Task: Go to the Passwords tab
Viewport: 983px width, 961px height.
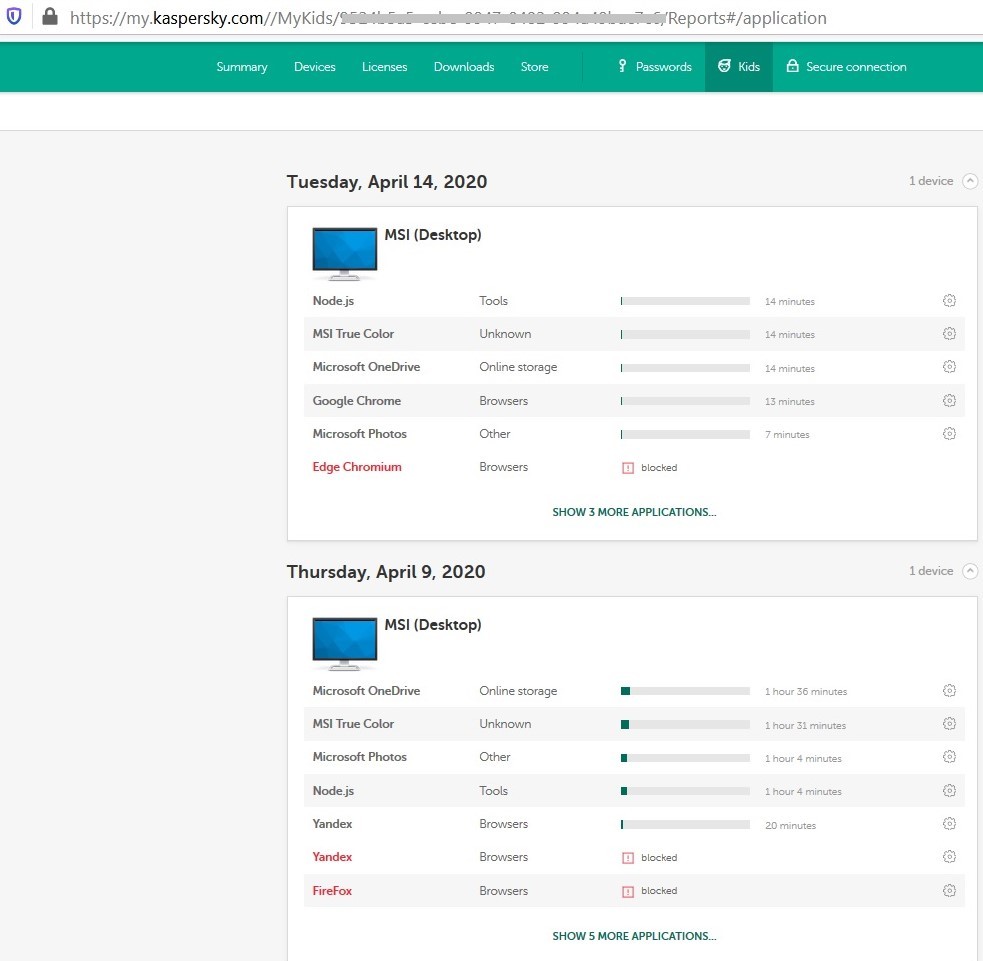Action: tap(654, 67)
